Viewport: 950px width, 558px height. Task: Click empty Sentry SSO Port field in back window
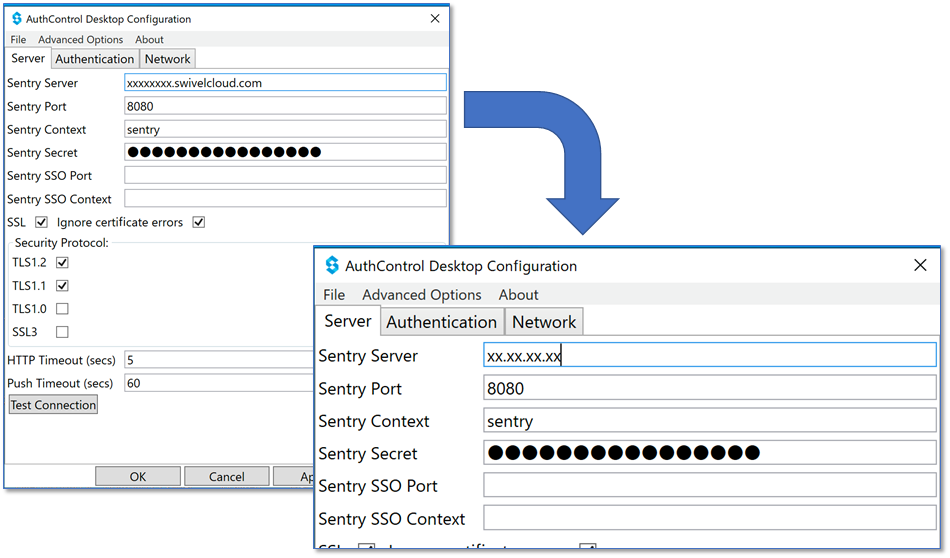pyautogui.click(x=285, y=175)
